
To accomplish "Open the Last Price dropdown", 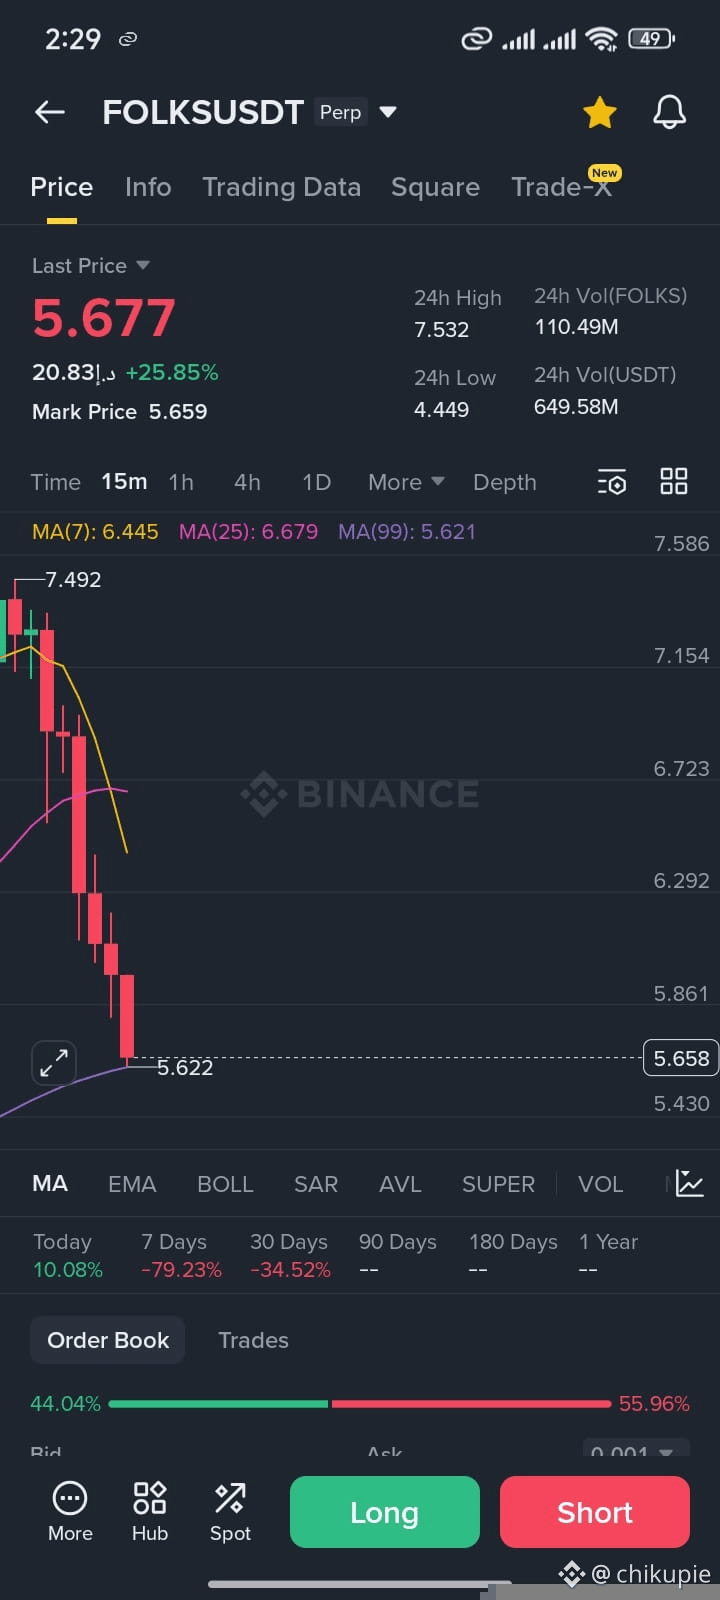I will 91,266.
